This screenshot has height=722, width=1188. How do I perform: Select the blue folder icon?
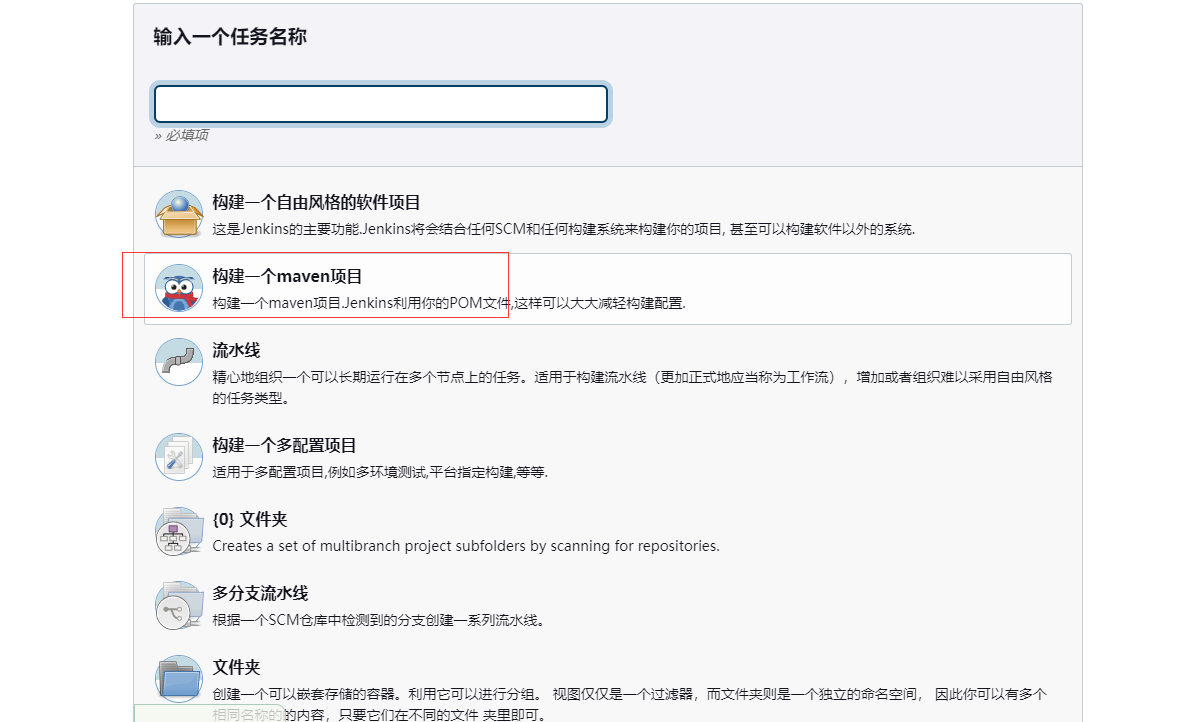click(179, 679)
